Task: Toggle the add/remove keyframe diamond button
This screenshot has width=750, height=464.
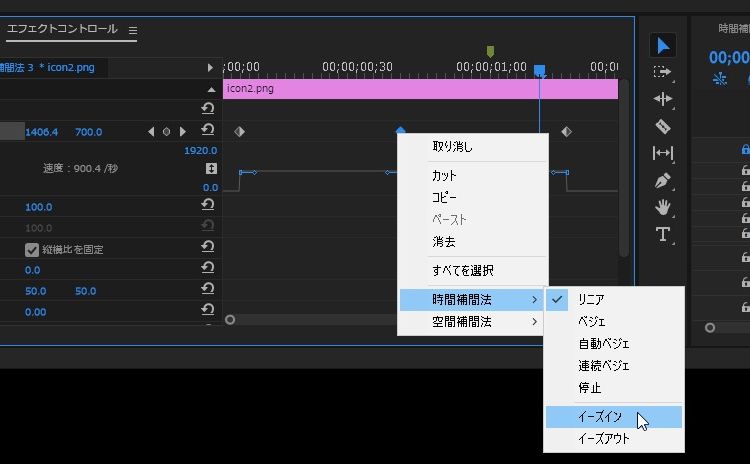Action: point(166,132)
